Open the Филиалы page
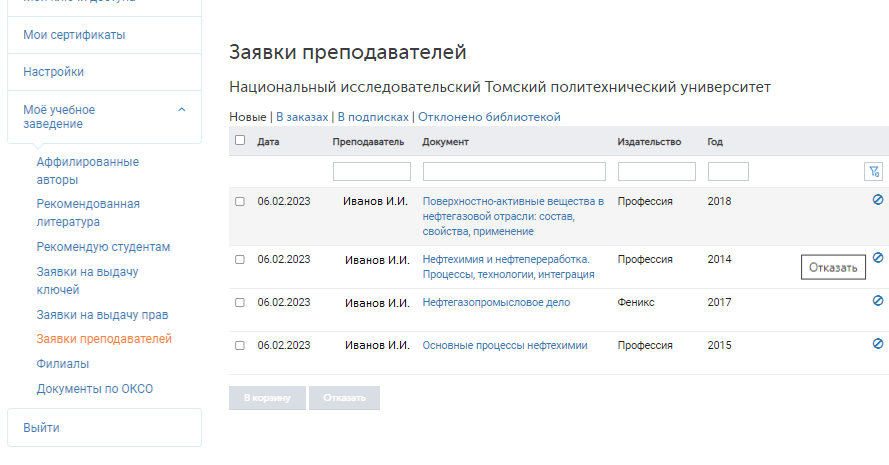889x465 pixels. [x=62, y=363]
